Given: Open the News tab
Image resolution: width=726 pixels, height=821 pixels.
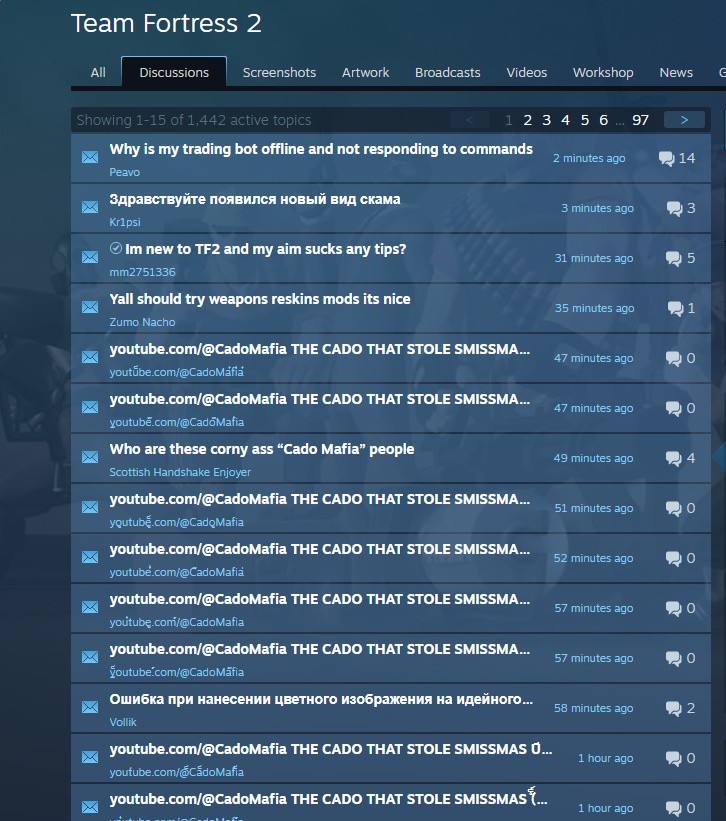Looking at the screenshot, I should click(676, 72).
